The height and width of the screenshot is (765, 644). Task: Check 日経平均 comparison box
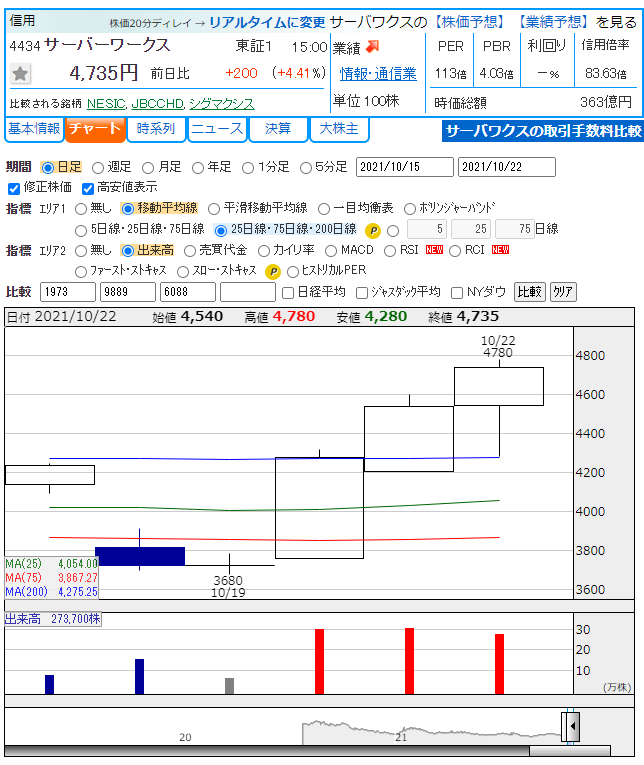pyautogui.click(x=288, y=293)
